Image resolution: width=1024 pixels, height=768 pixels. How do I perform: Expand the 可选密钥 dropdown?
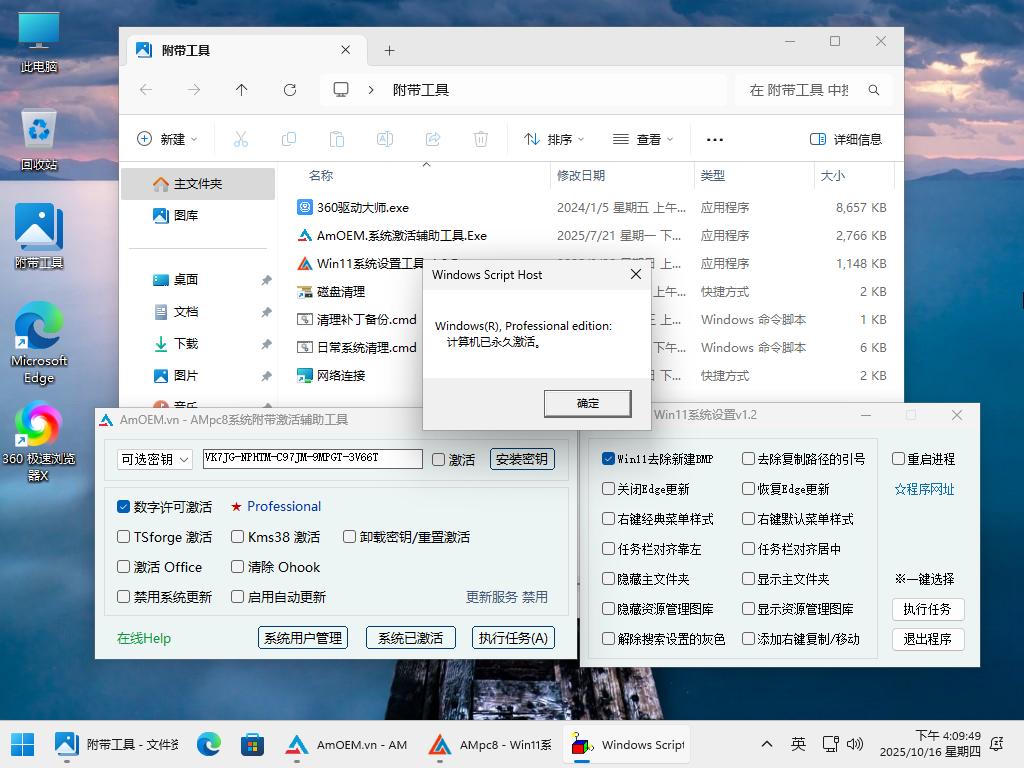click(154, 459)
